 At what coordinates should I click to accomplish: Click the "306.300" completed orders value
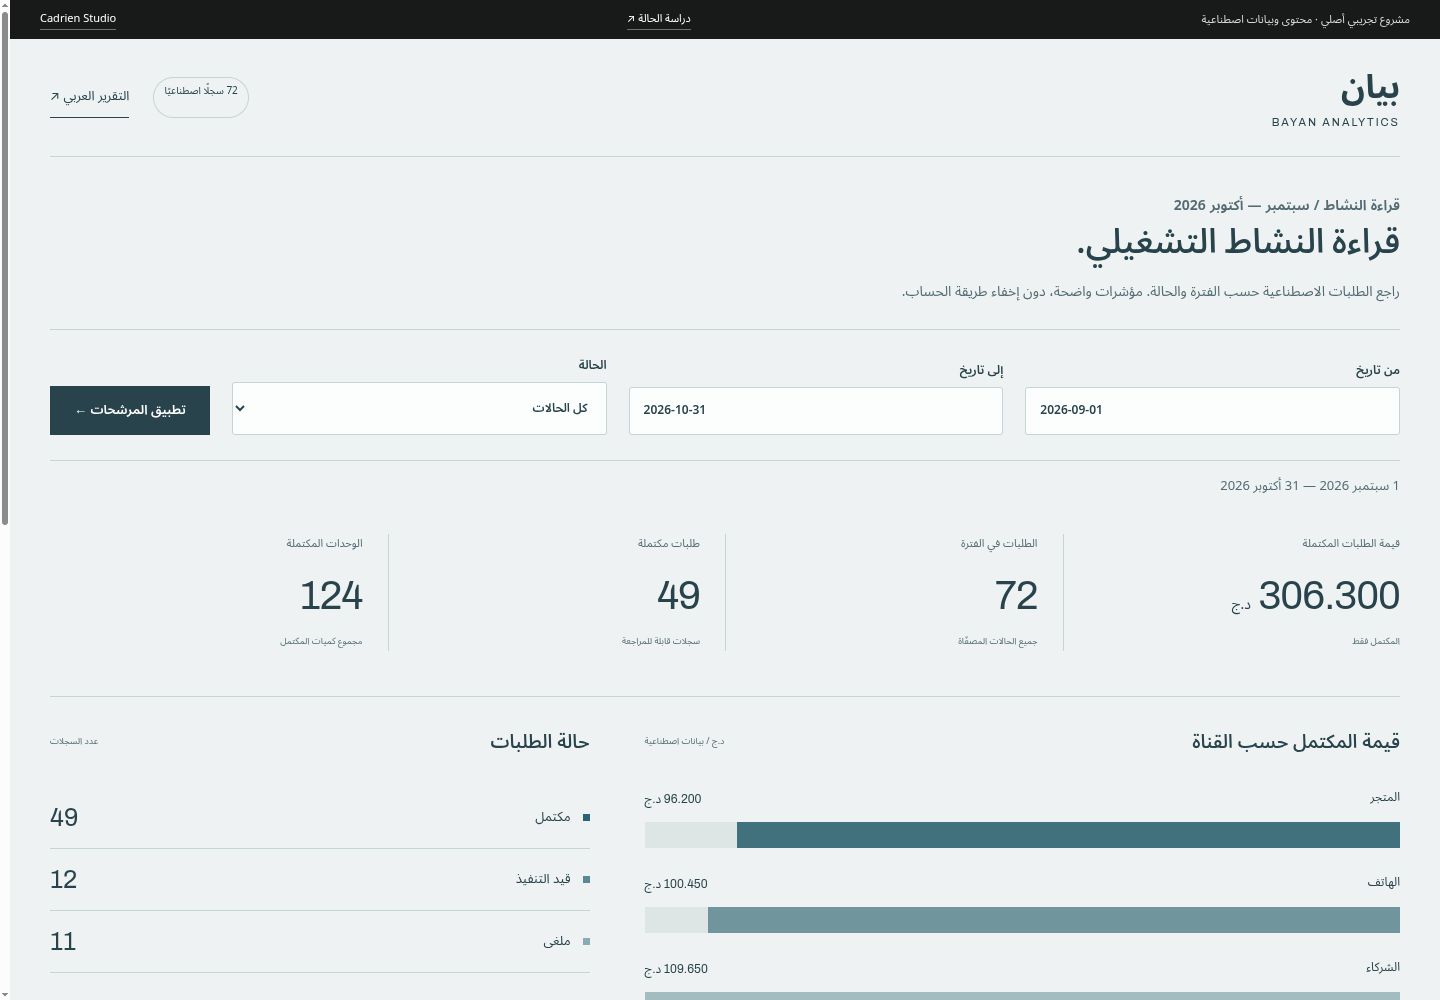pyautogui.click(x=1329, y=596)
